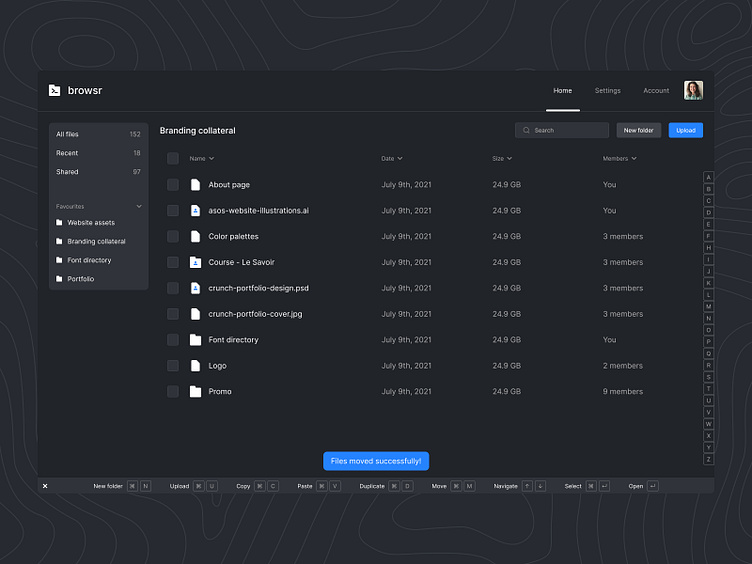Image resolution: width=752 pixels, height=564 pixels.
Task: Check the box beside About page
Action: (173, 185)
